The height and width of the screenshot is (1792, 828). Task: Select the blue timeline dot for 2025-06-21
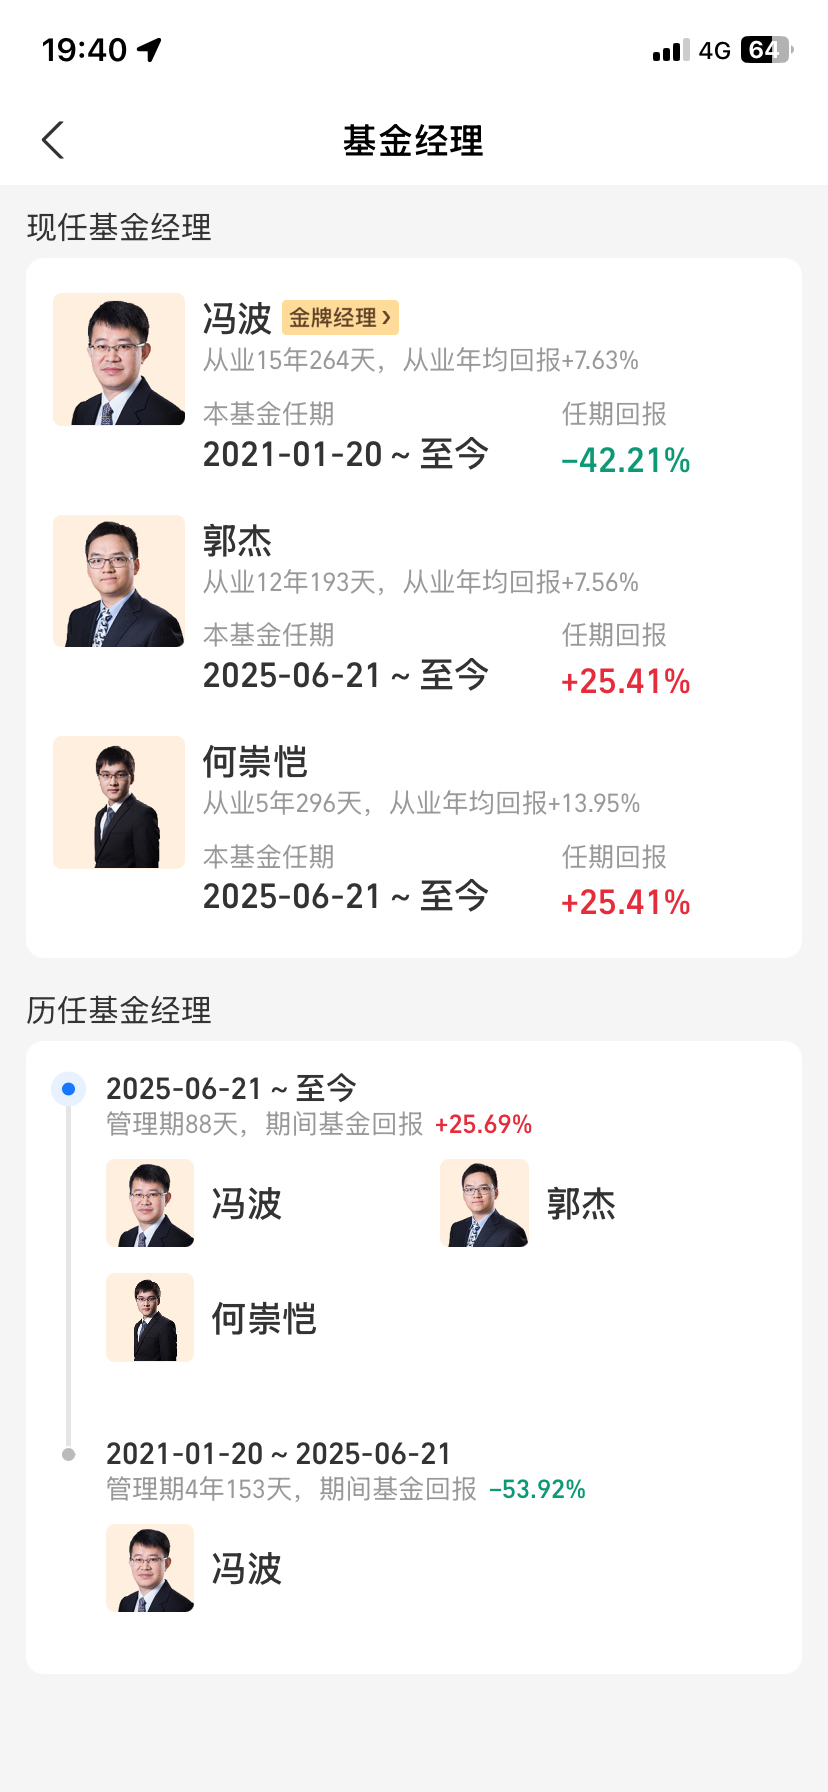coord(68,1089)
